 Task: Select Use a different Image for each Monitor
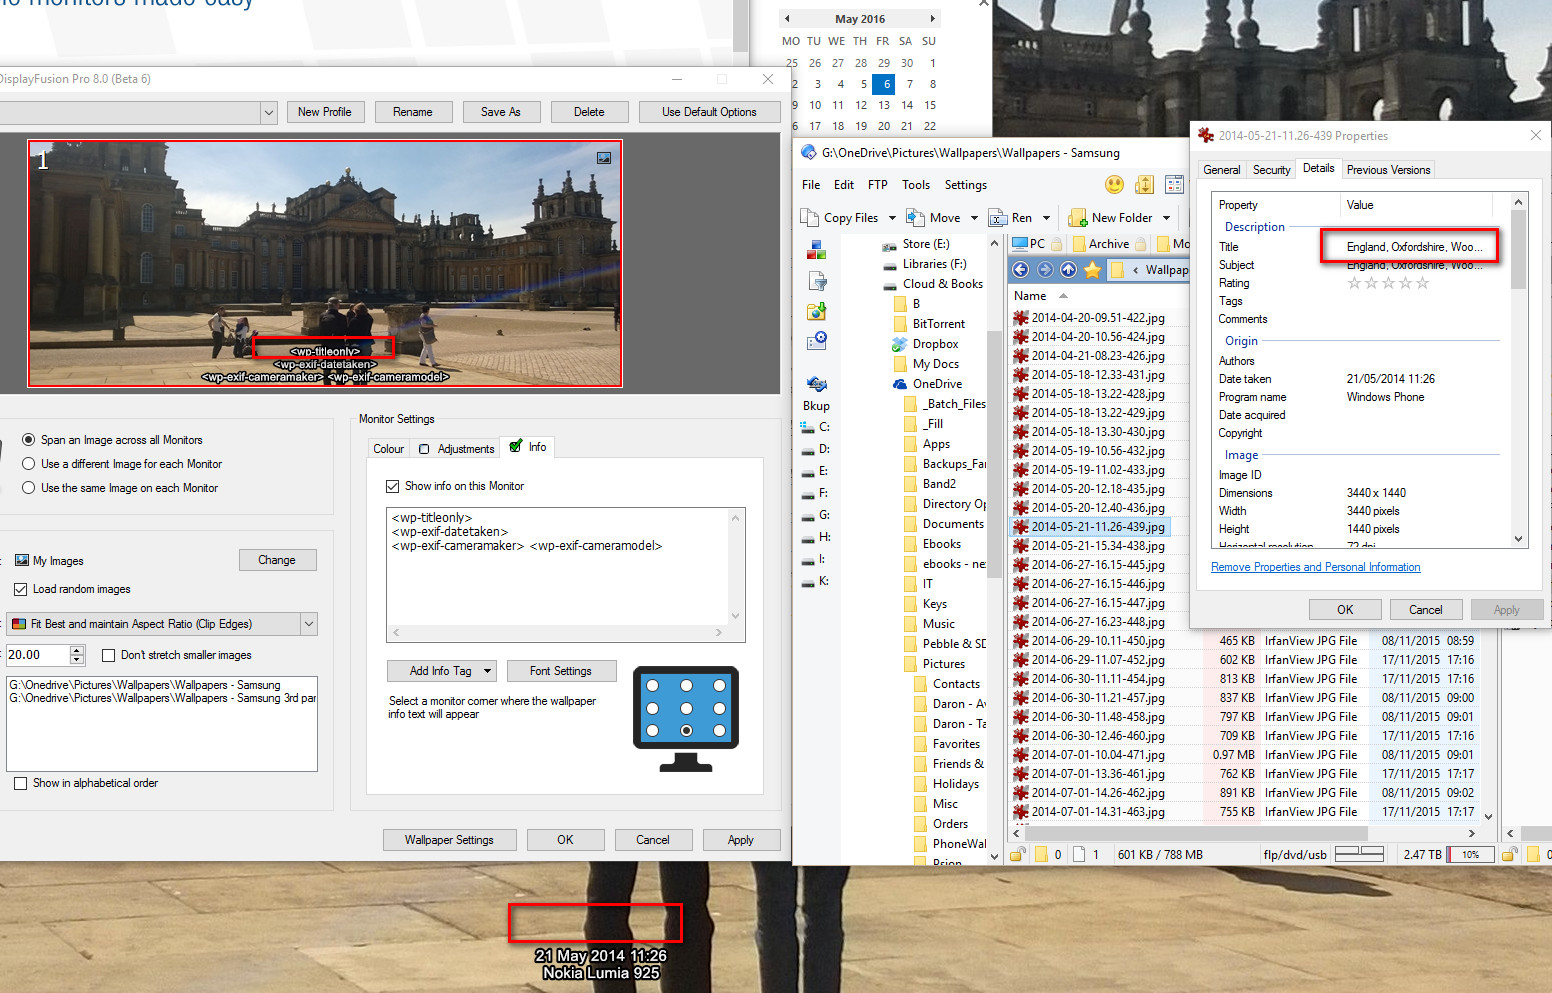[x=29, y=464]
